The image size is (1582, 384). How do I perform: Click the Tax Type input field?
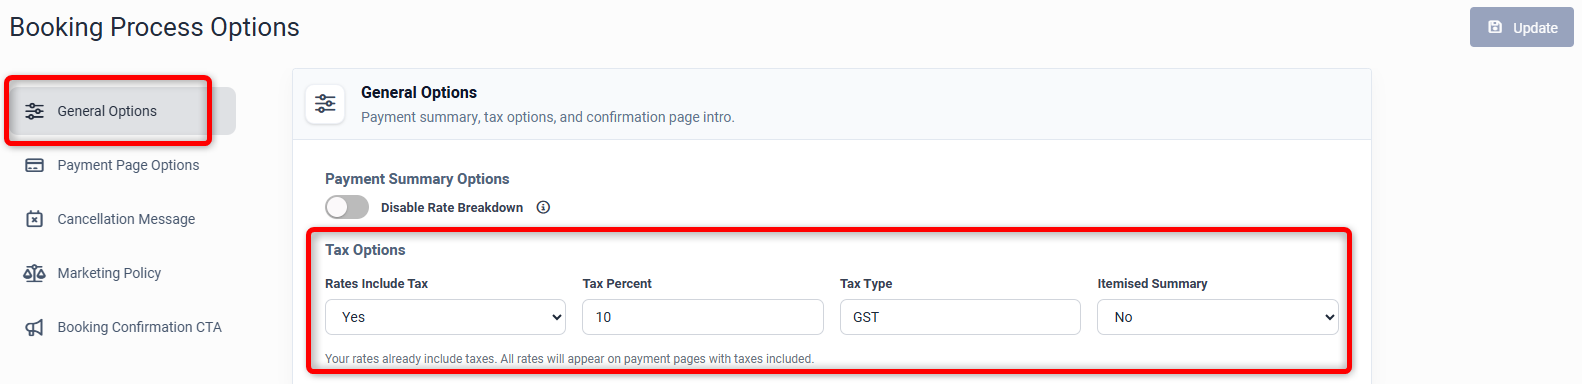960,317
